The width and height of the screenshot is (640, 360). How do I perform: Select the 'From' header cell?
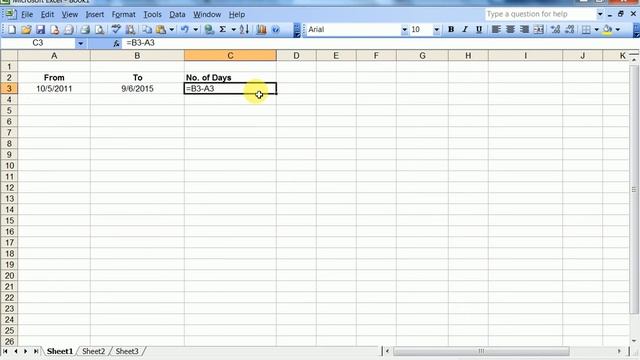[x=54, y=78]
